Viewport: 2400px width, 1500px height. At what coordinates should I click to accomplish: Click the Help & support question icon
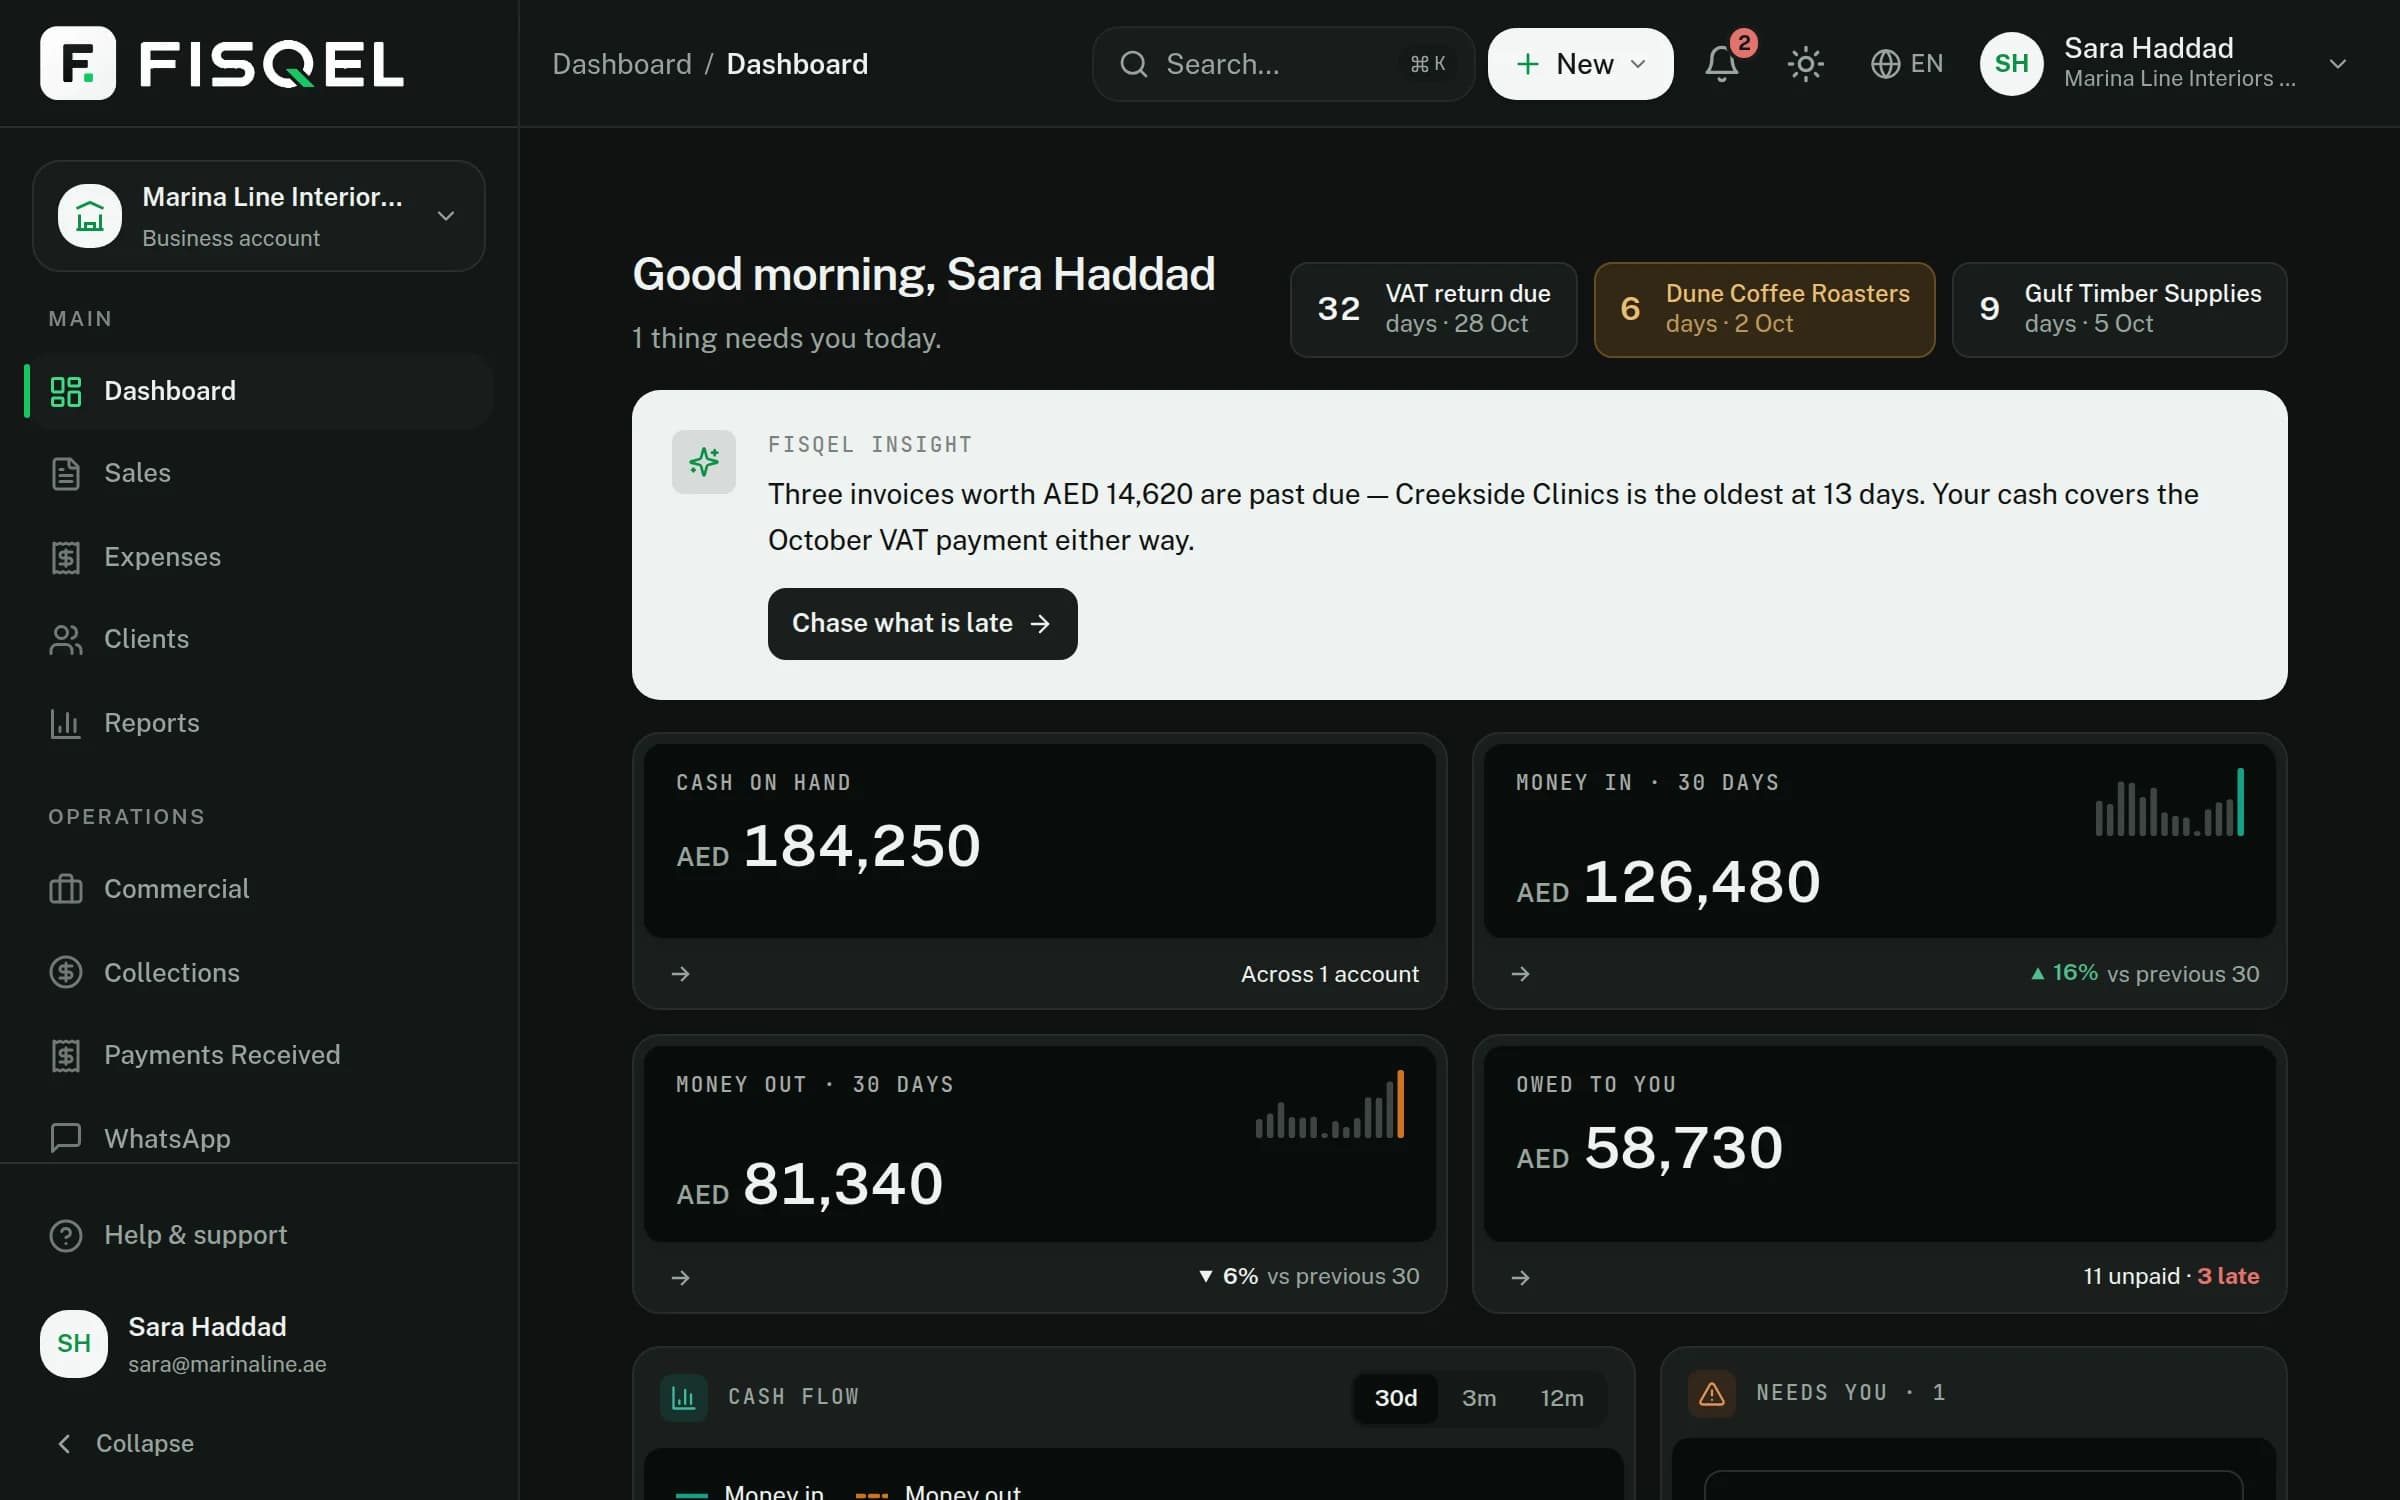tap(66, 1235)
